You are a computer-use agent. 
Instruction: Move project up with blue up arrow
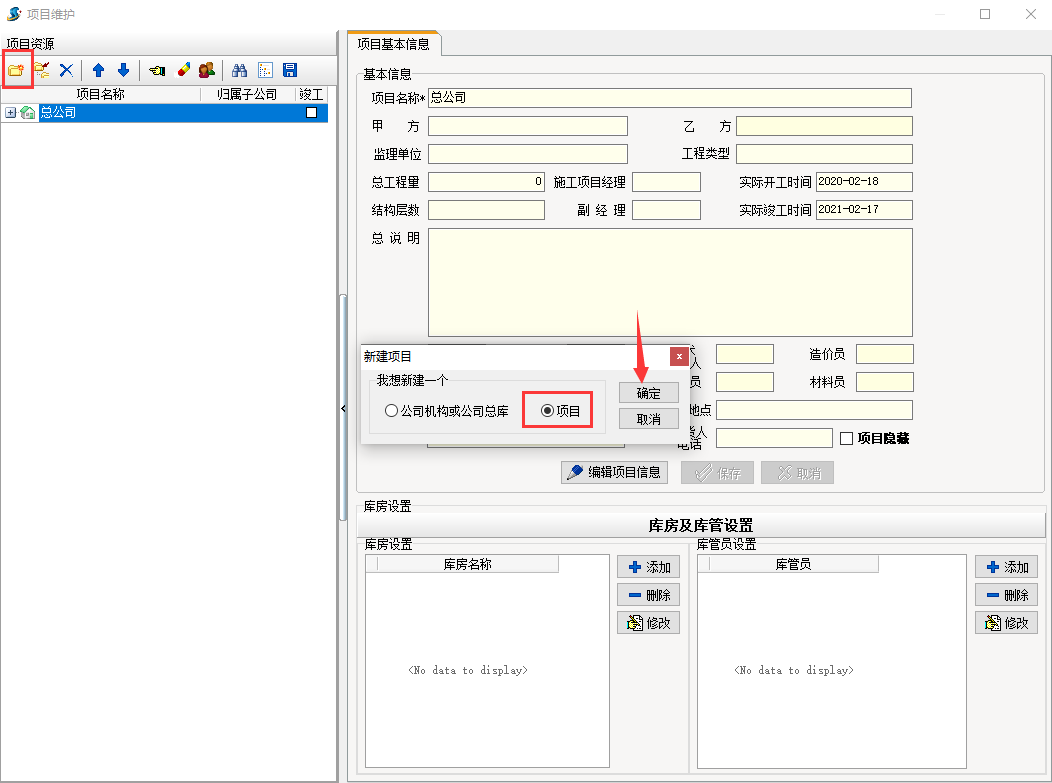coord(98,70)
